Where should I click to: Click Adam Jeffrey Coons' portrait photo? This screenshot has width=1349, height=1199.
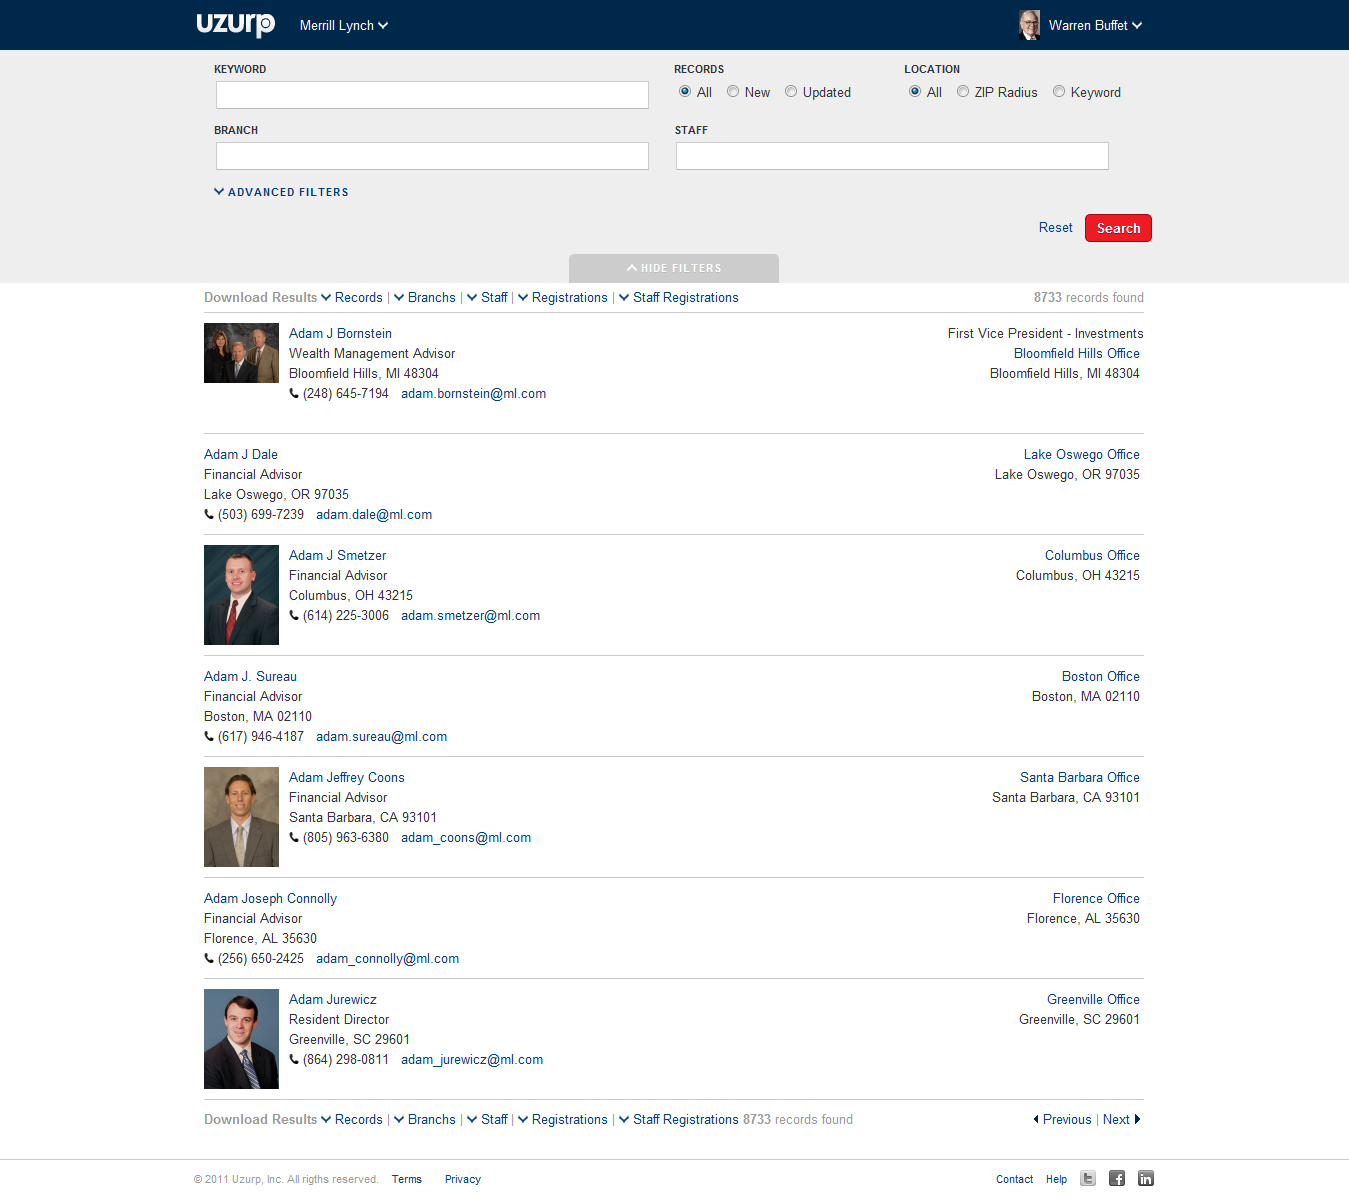click(x=241, y=817)
